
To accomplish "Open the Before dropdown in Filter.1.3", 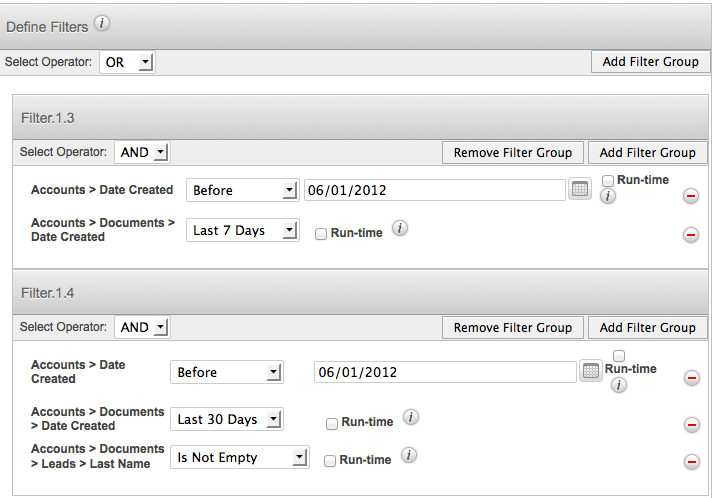I will click(243, 190).
